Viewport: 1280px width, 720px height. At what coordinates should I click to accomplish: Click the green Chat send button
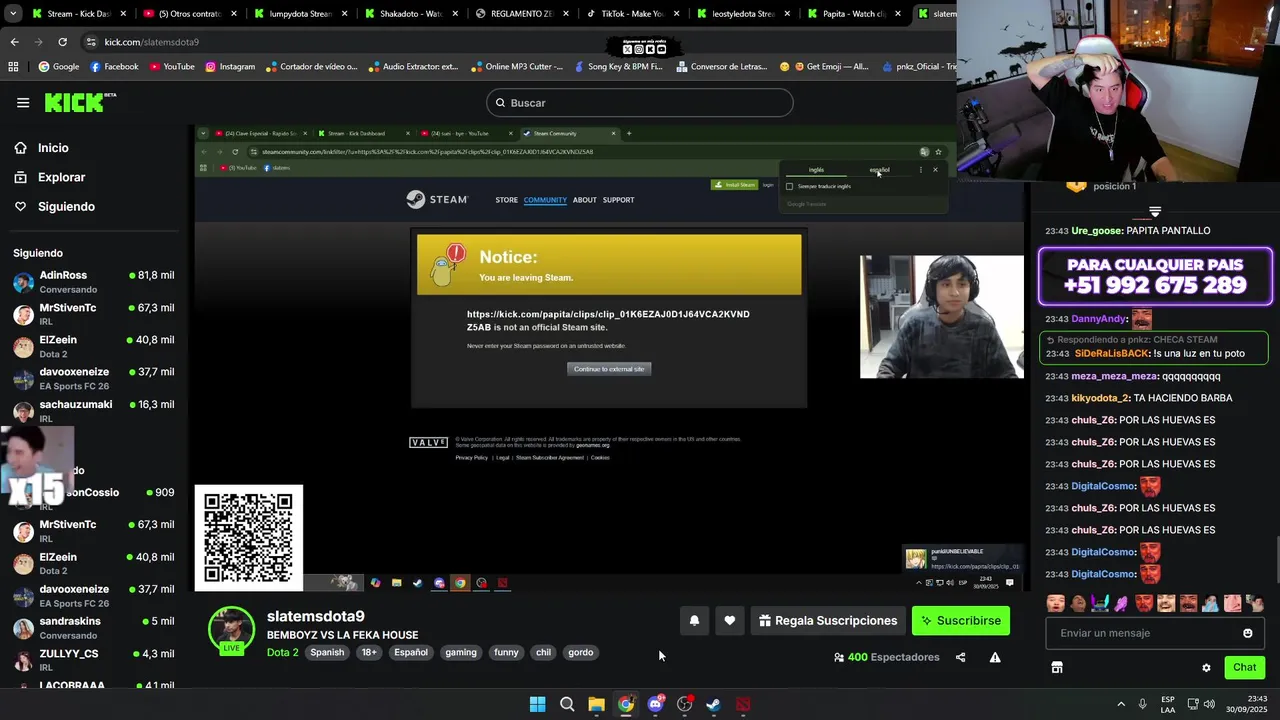(x=1244, y=667)
